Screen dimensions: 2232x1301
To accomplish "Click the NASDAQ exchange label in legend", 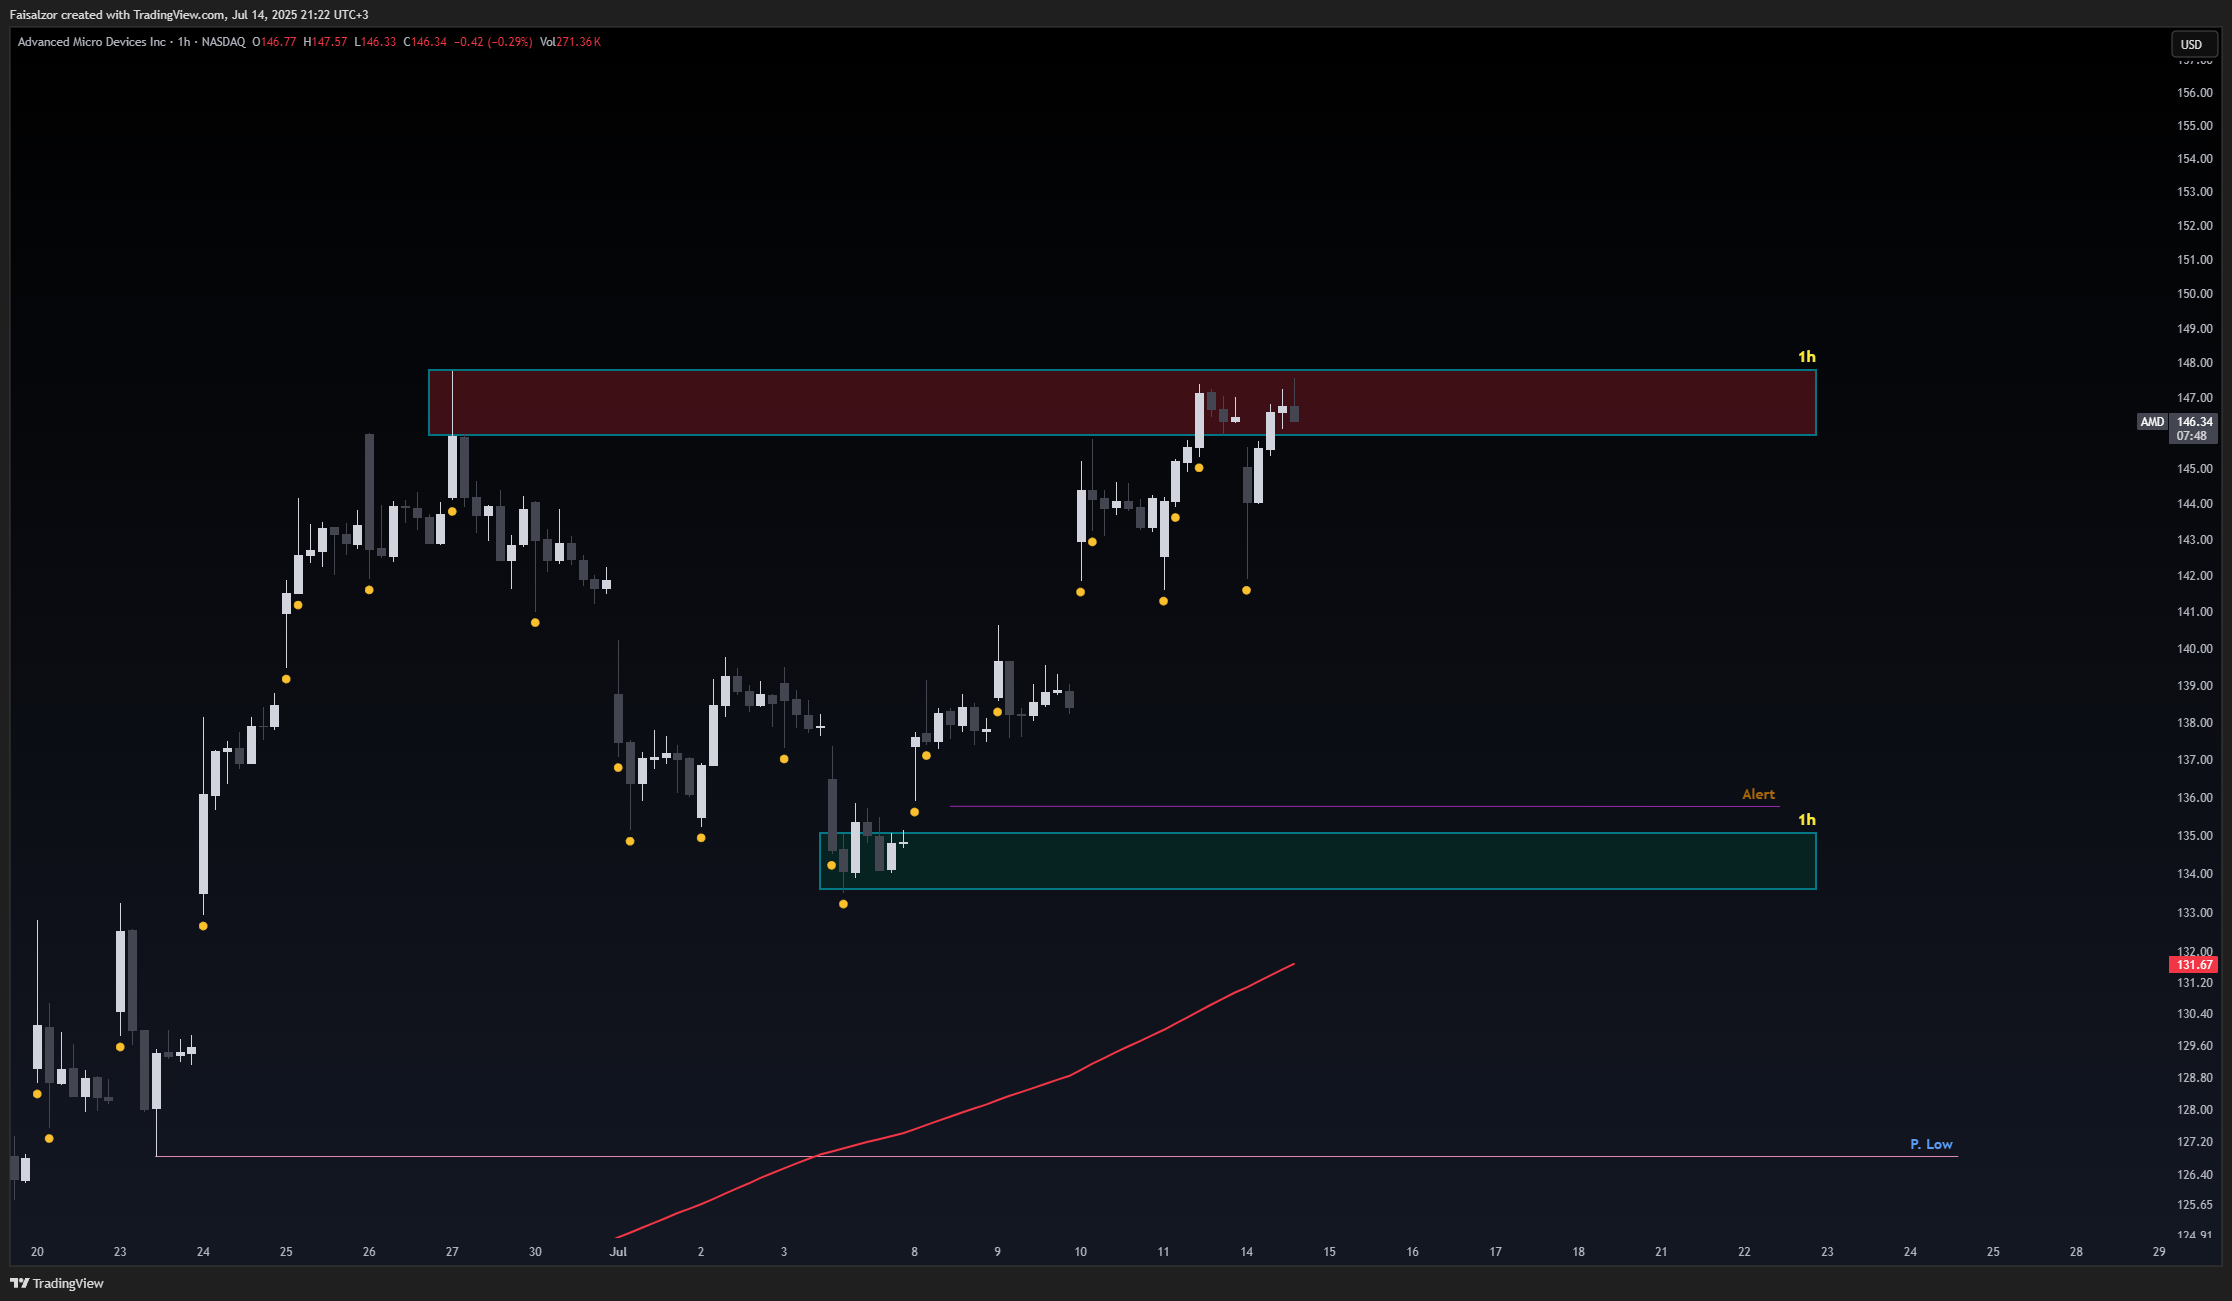I will [223, 42].
